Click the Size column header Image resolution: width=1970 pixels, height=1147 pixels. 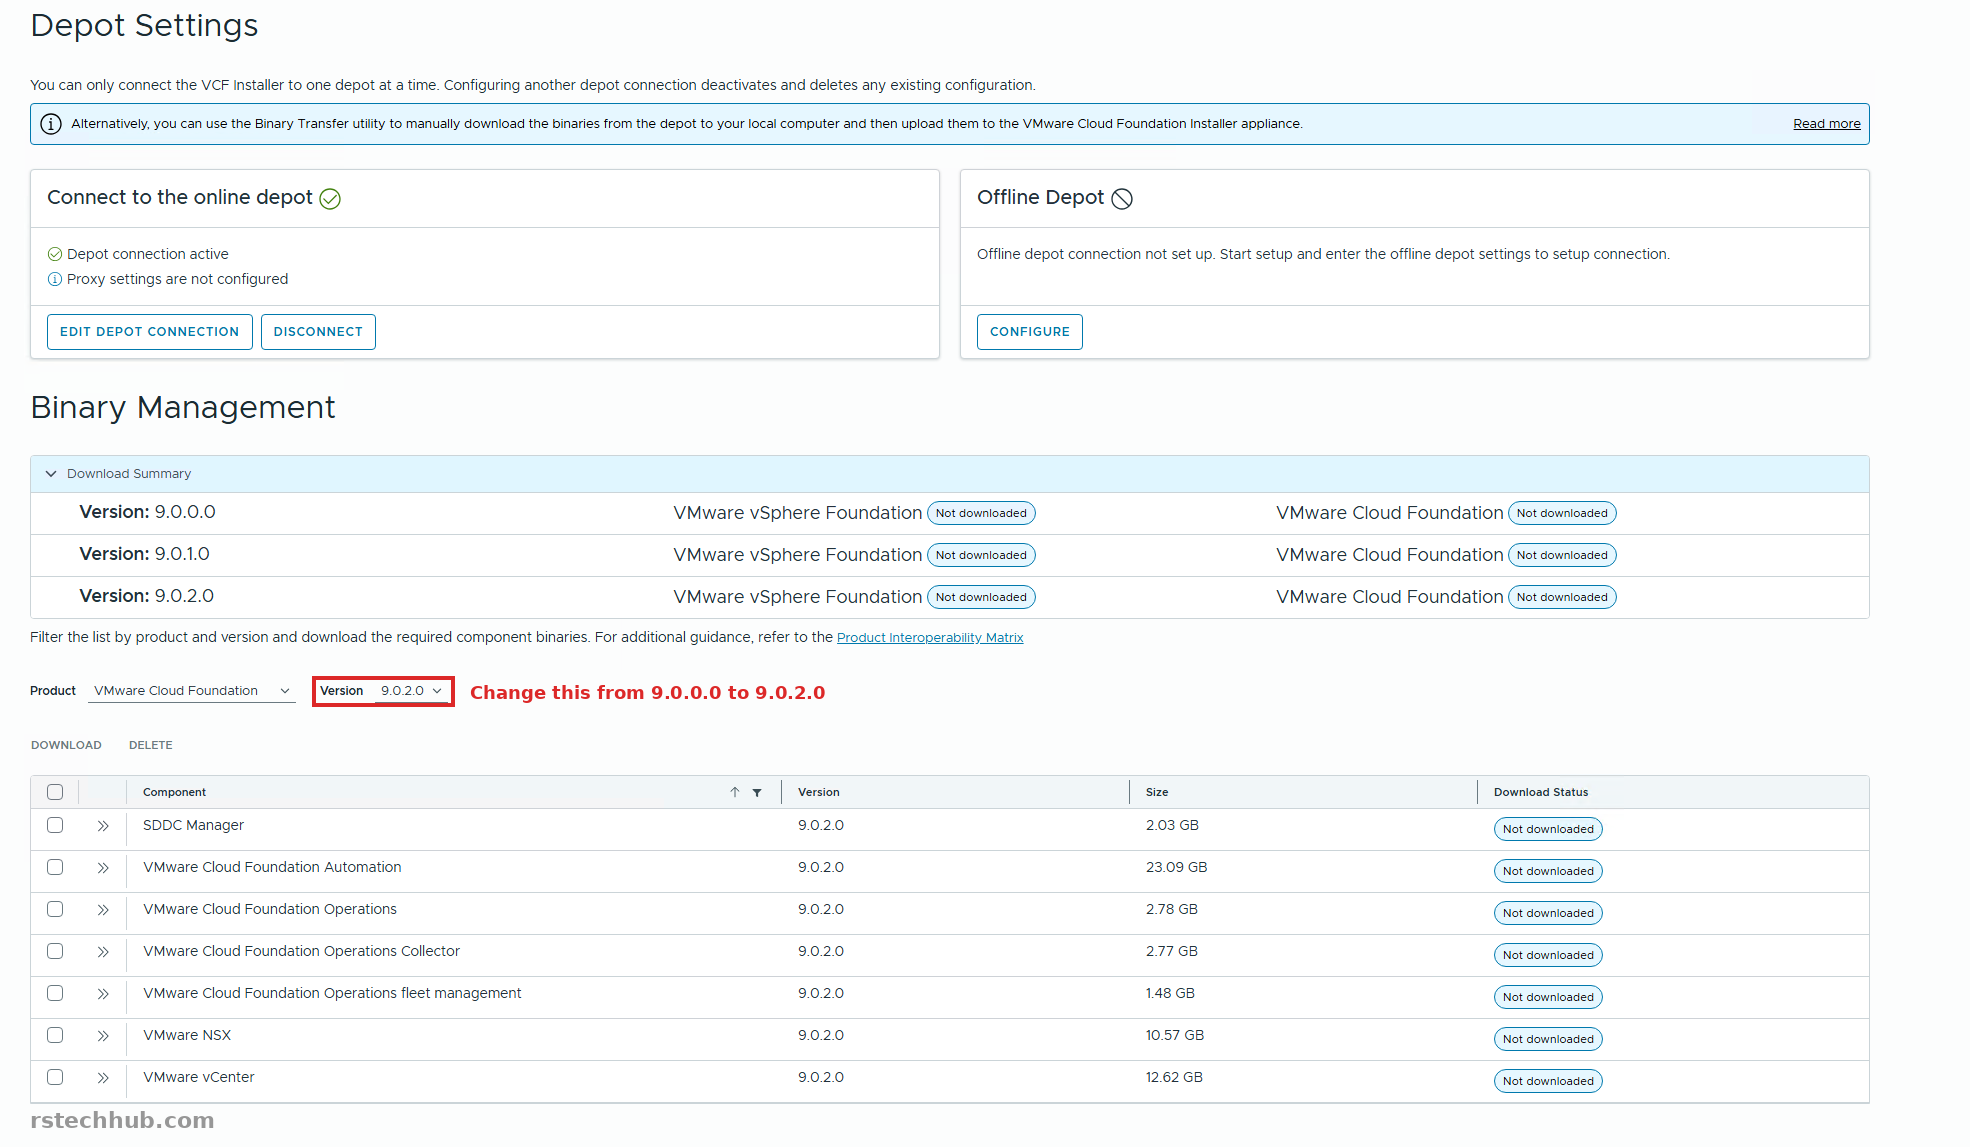[x=1157, y=792]
